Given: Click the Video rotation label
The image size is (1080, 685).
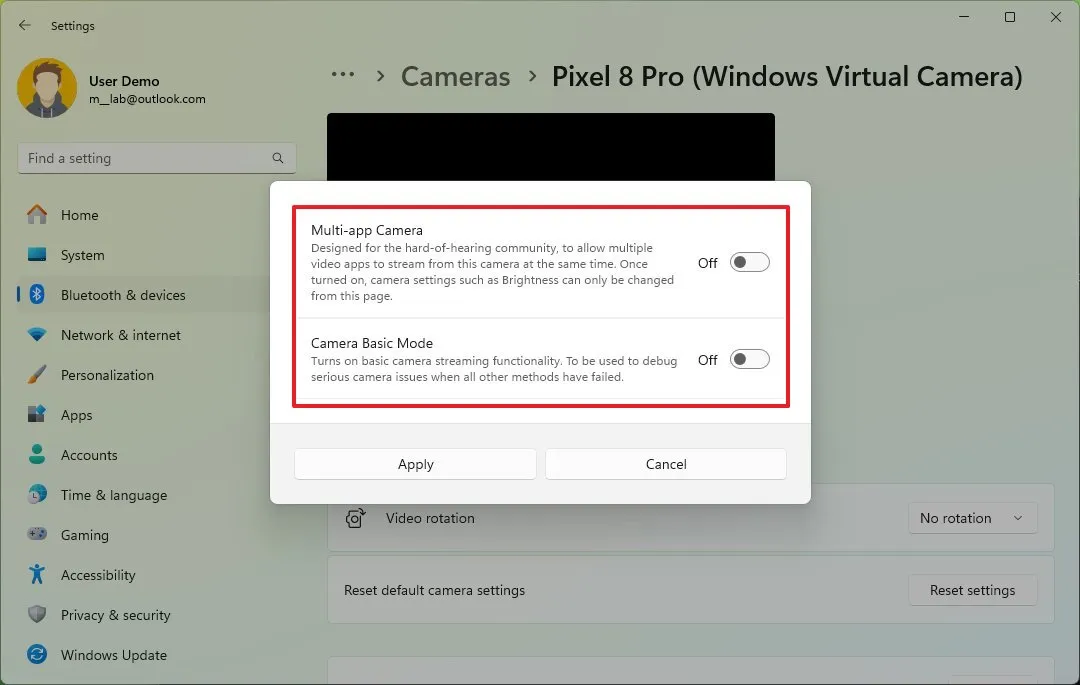Looking at the screenshot, I should [430, 518].
